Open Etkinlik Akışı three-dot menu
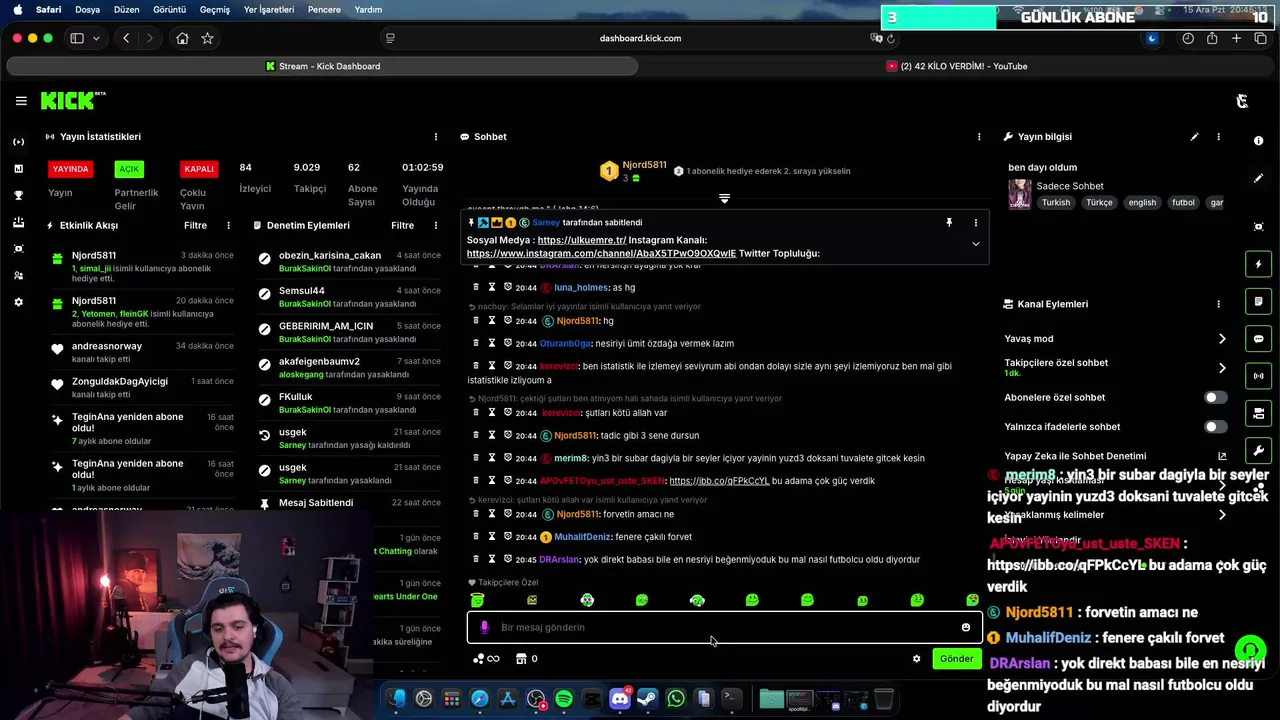 pos(229,226)
